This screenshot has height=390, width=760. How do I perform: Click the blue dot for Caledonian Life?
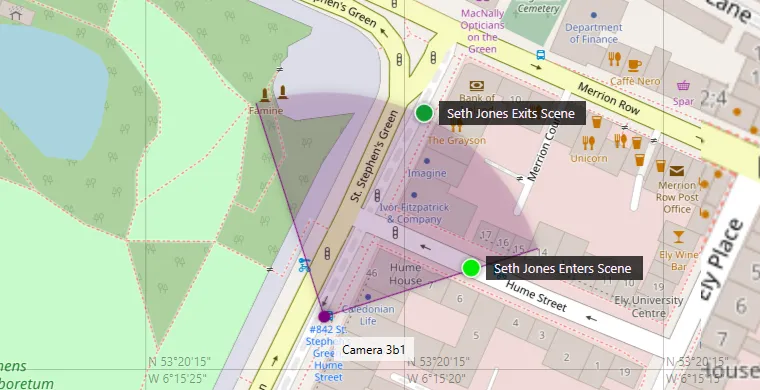click(368, 296)
